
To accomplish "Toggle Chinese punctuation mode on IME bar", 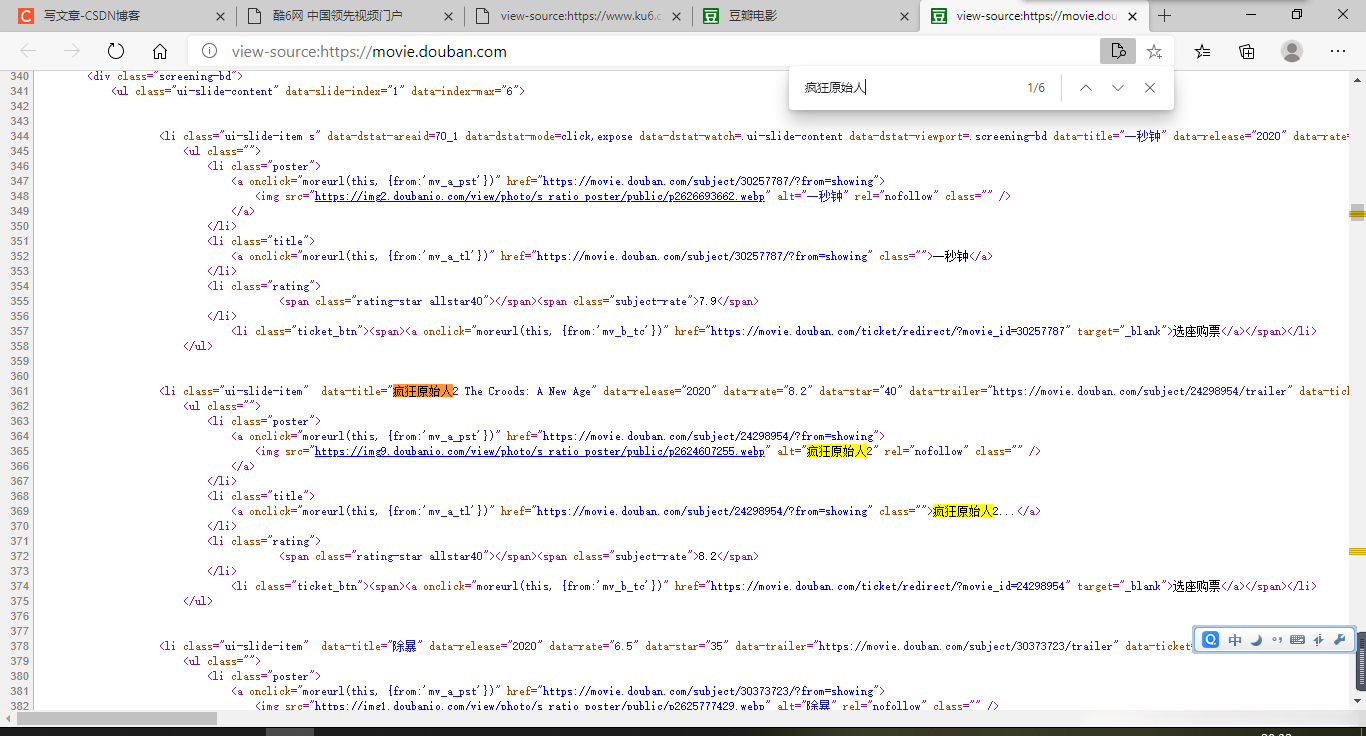I will (1277, 640).
